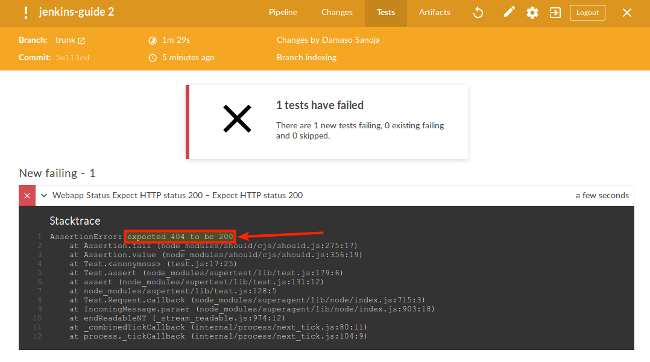The image size is (650, 362).
Task: Click the red failed test X icon
Action: pyautogui.click(x=27, y=196)
